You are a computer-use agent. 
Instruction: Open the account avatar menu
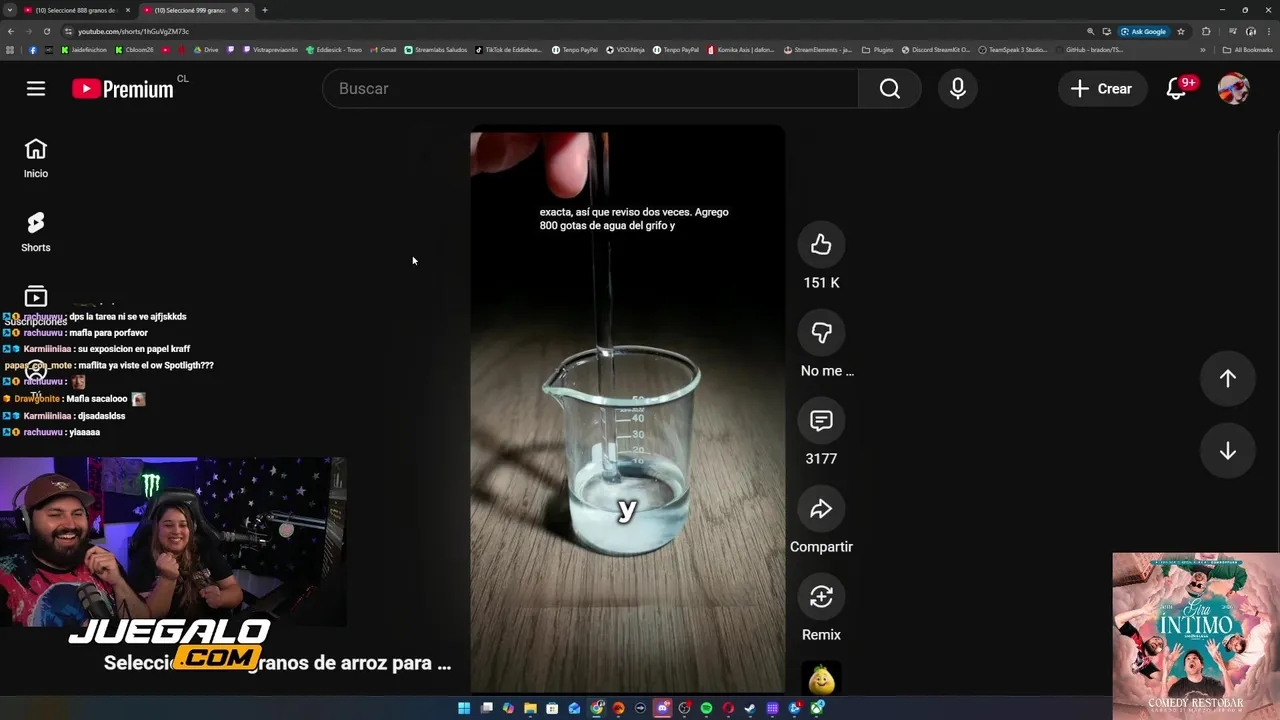click(1233, 89)
